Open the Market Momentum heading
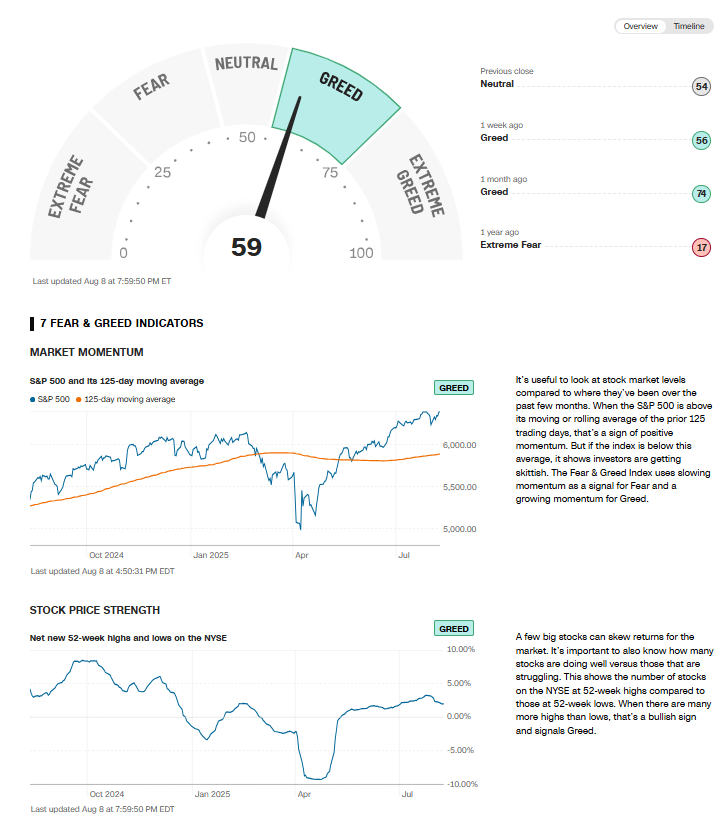722x819 pixels. 87,352
